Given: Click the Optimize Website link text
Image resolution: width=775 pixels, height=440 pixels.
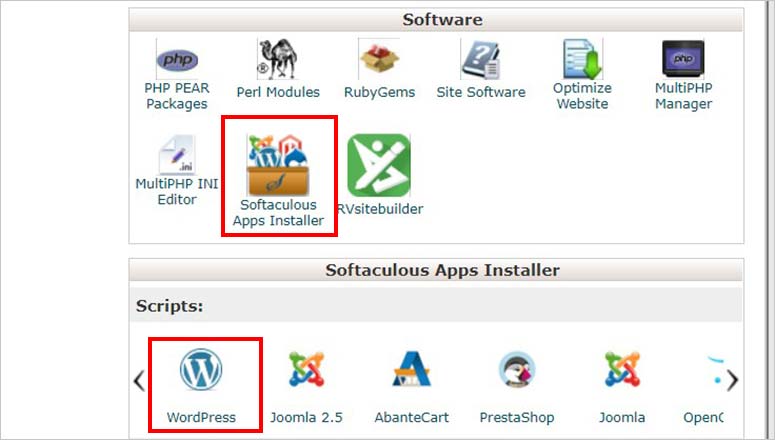Looking at the screenshot, I should pyautogui.click(x=582, y=96).
